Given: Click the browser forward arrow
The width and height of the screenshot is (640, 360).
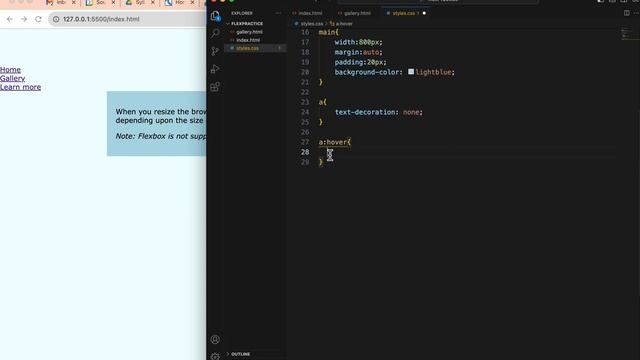Looking at the screenshot, I should pyautogui.click(x=24, y=19).
